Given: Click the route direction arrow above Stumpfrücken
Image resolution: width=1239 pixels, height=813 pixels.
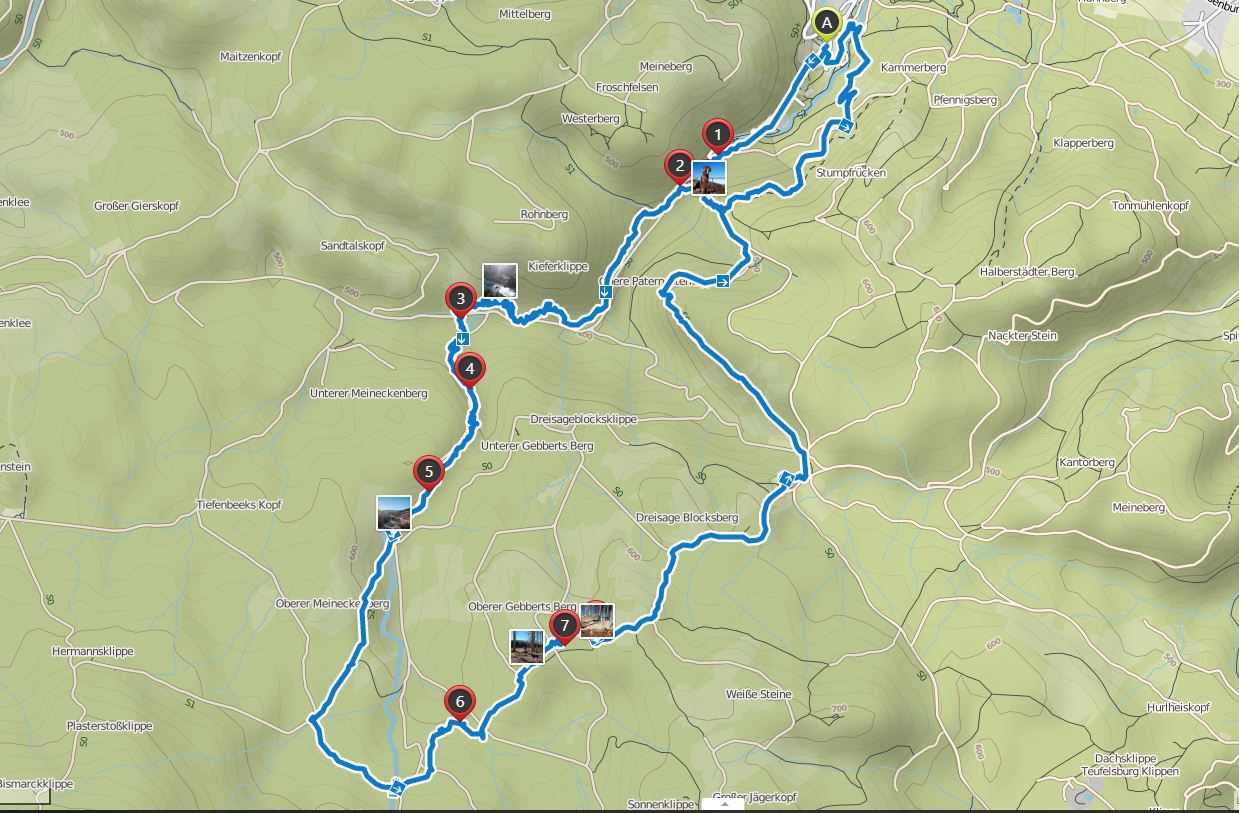Looking at the screenshot, I should click(845, 126).
